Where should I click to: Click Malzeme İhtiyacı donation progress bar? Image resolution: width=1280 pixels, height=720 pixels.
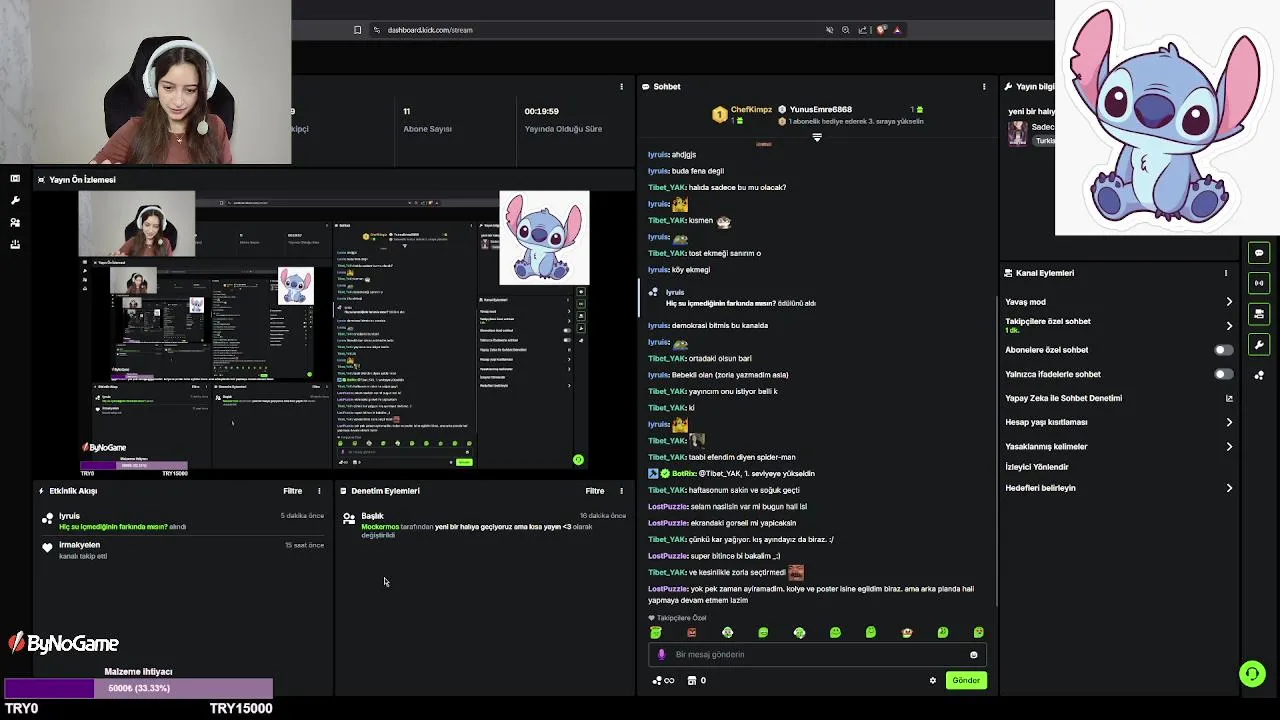click(x=138, y=688)
